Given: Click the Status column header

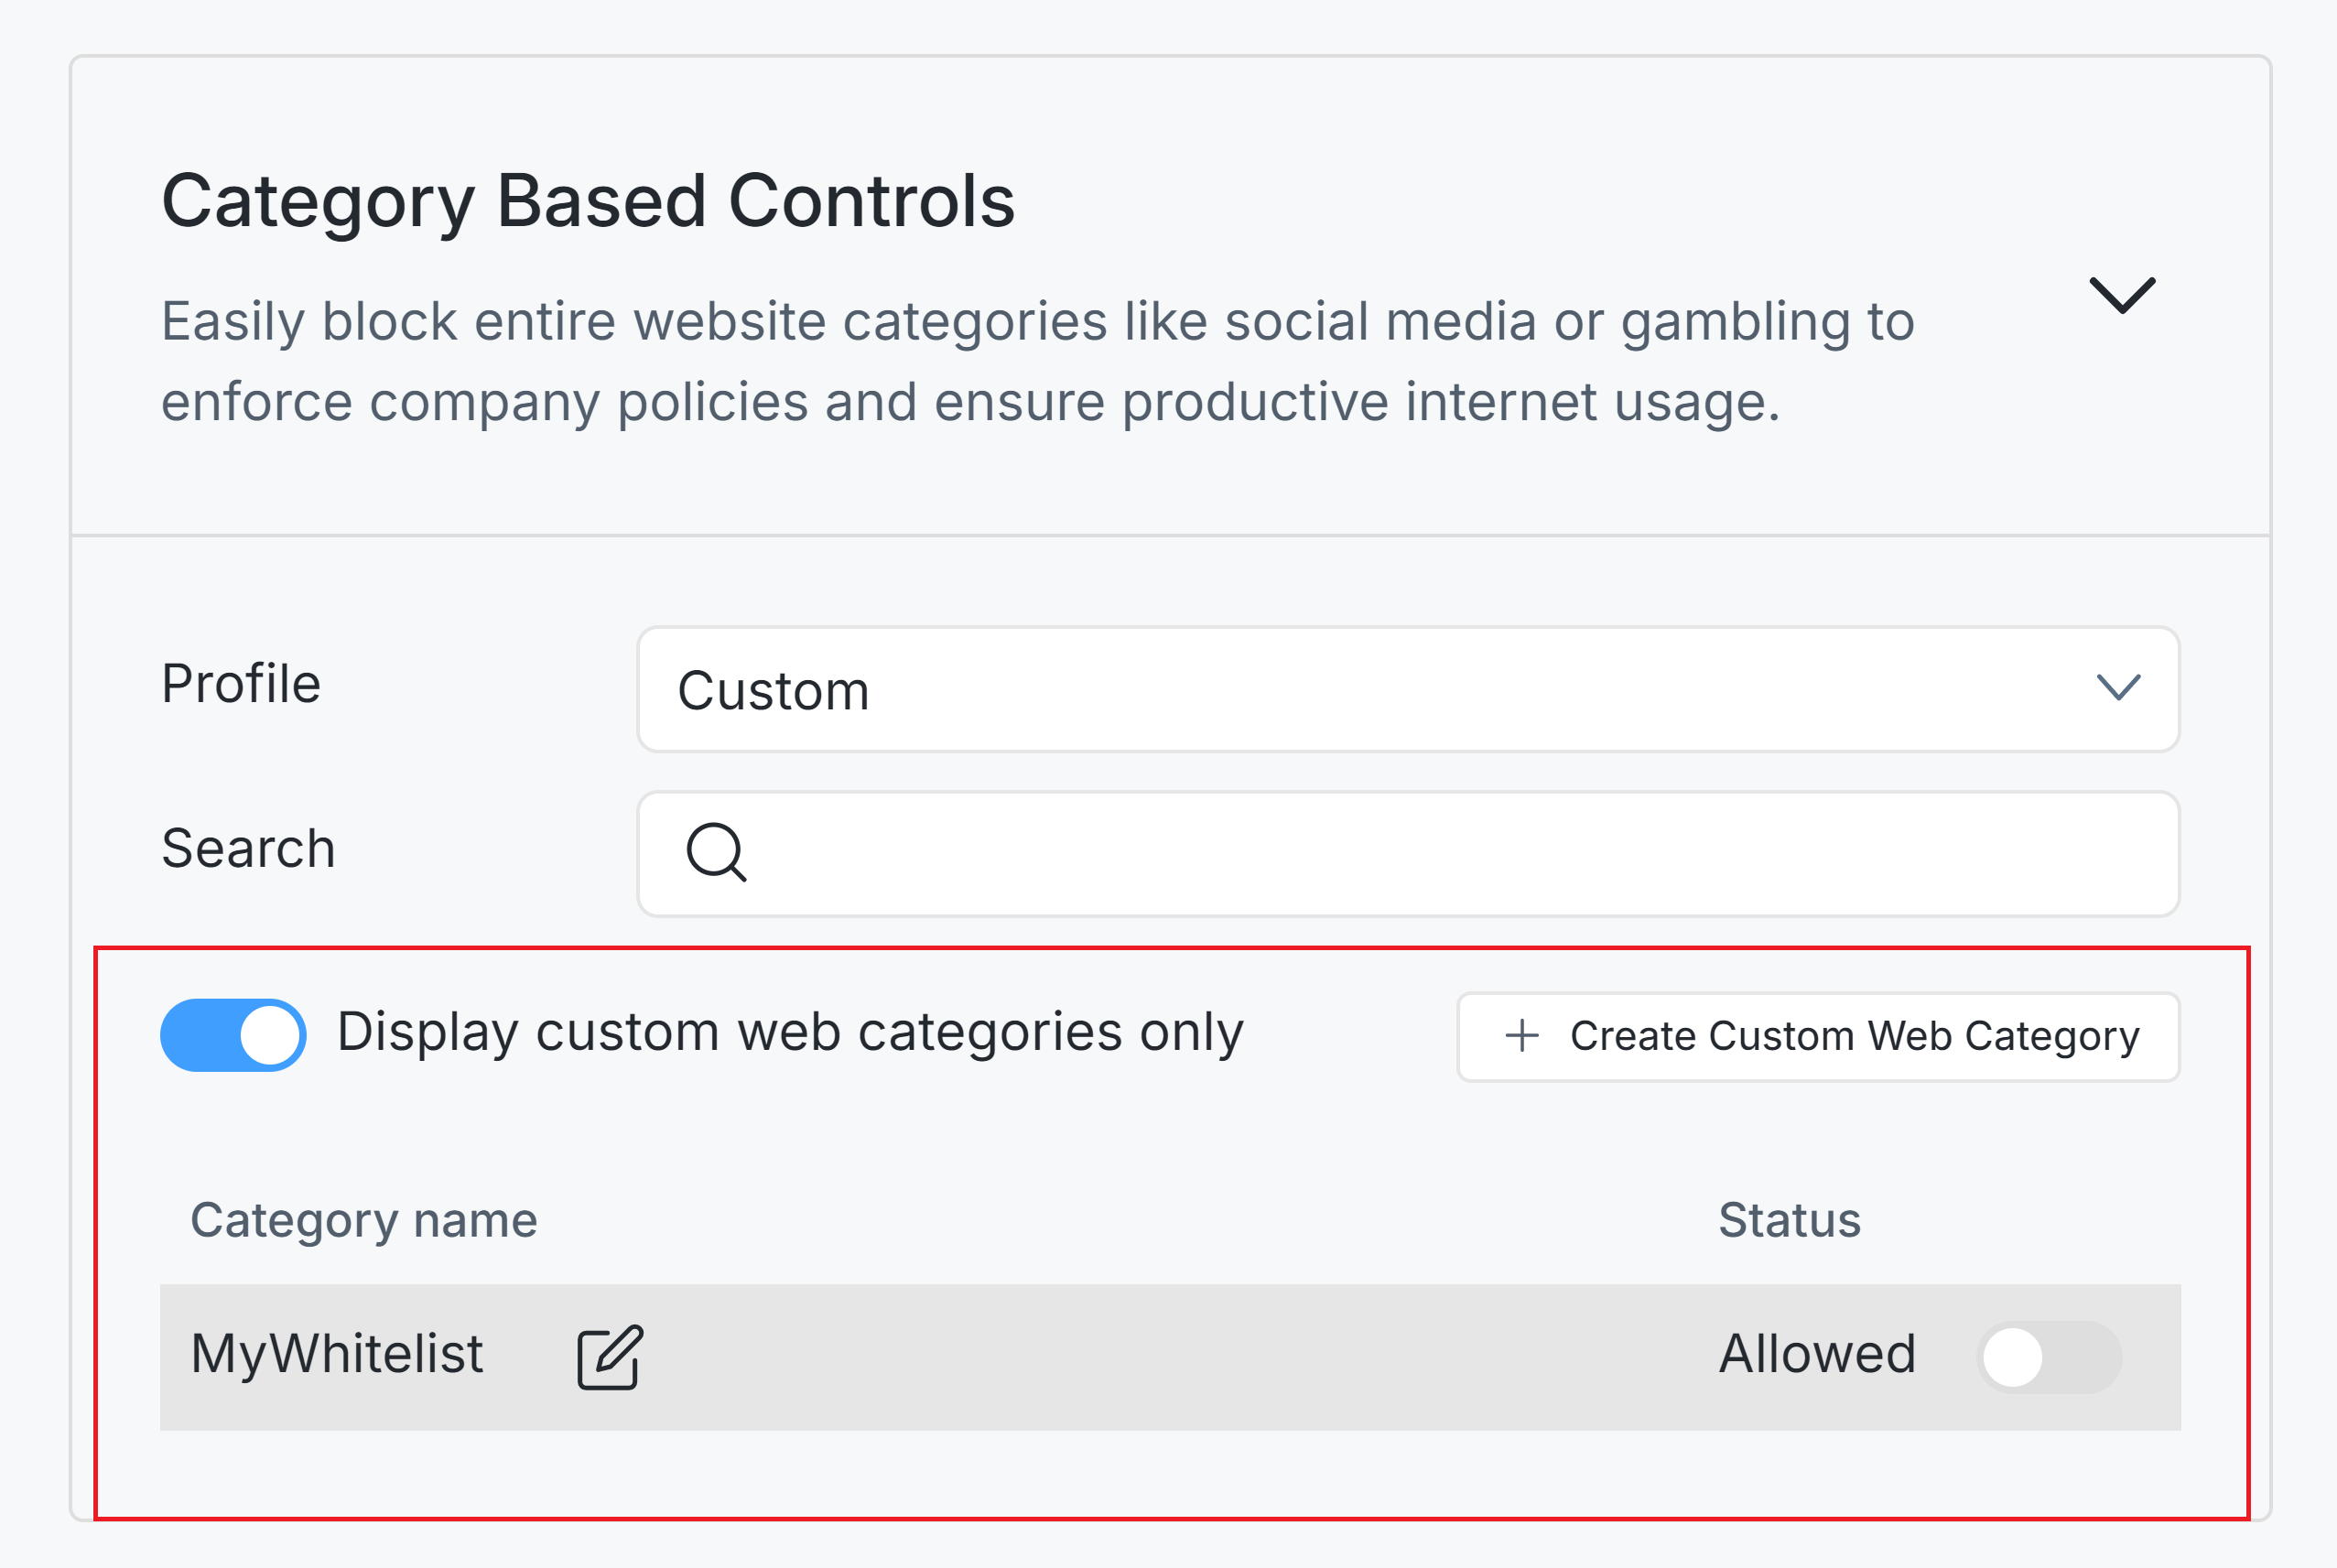Looking at the screenshot, I should click(1789, 1219).
